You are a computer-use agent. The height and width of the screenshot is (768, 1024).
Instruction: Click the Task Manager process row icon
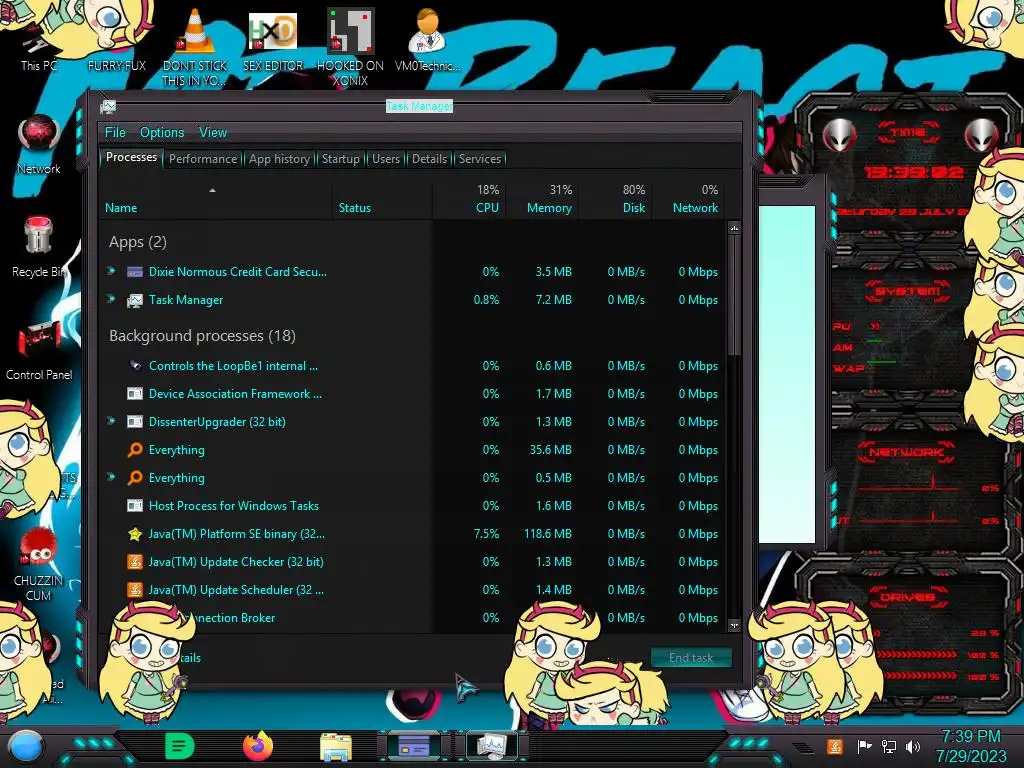coord(135,300)
